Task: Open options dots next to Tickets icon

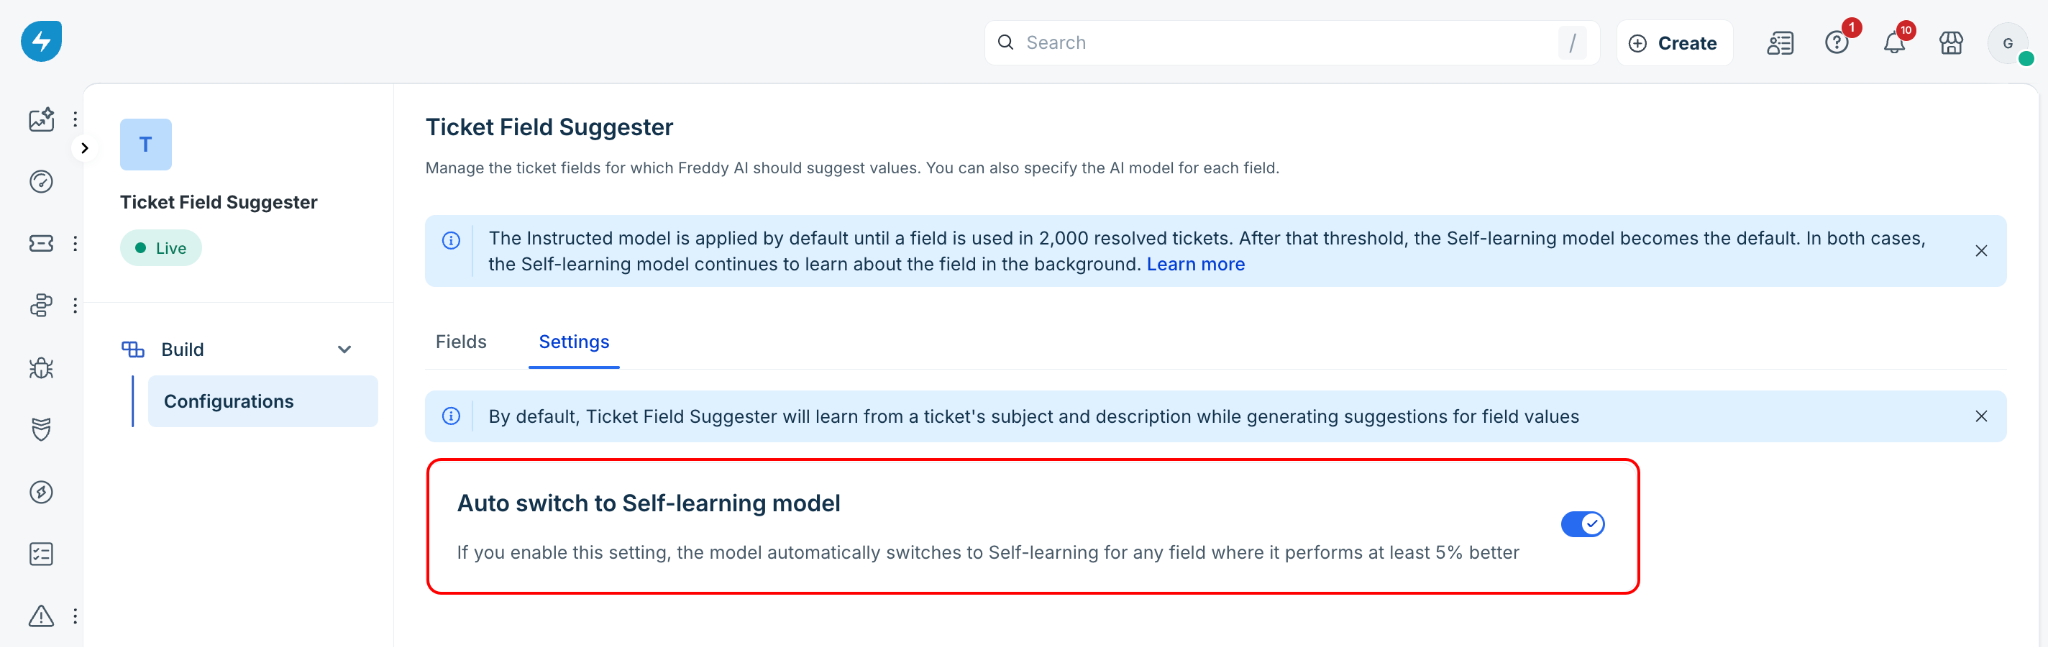Action: click(x=75, y=243)
